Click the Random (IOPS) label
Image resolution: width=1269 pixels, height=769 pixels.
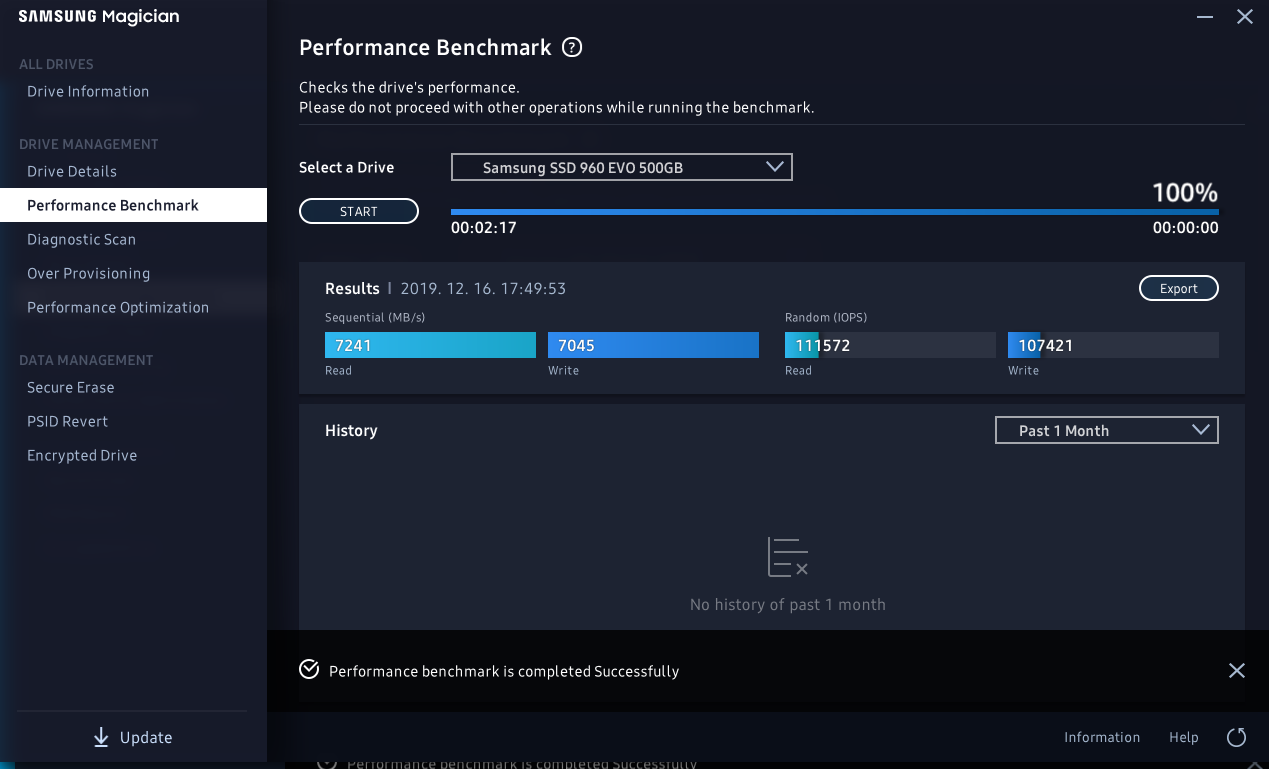point(826,317)
